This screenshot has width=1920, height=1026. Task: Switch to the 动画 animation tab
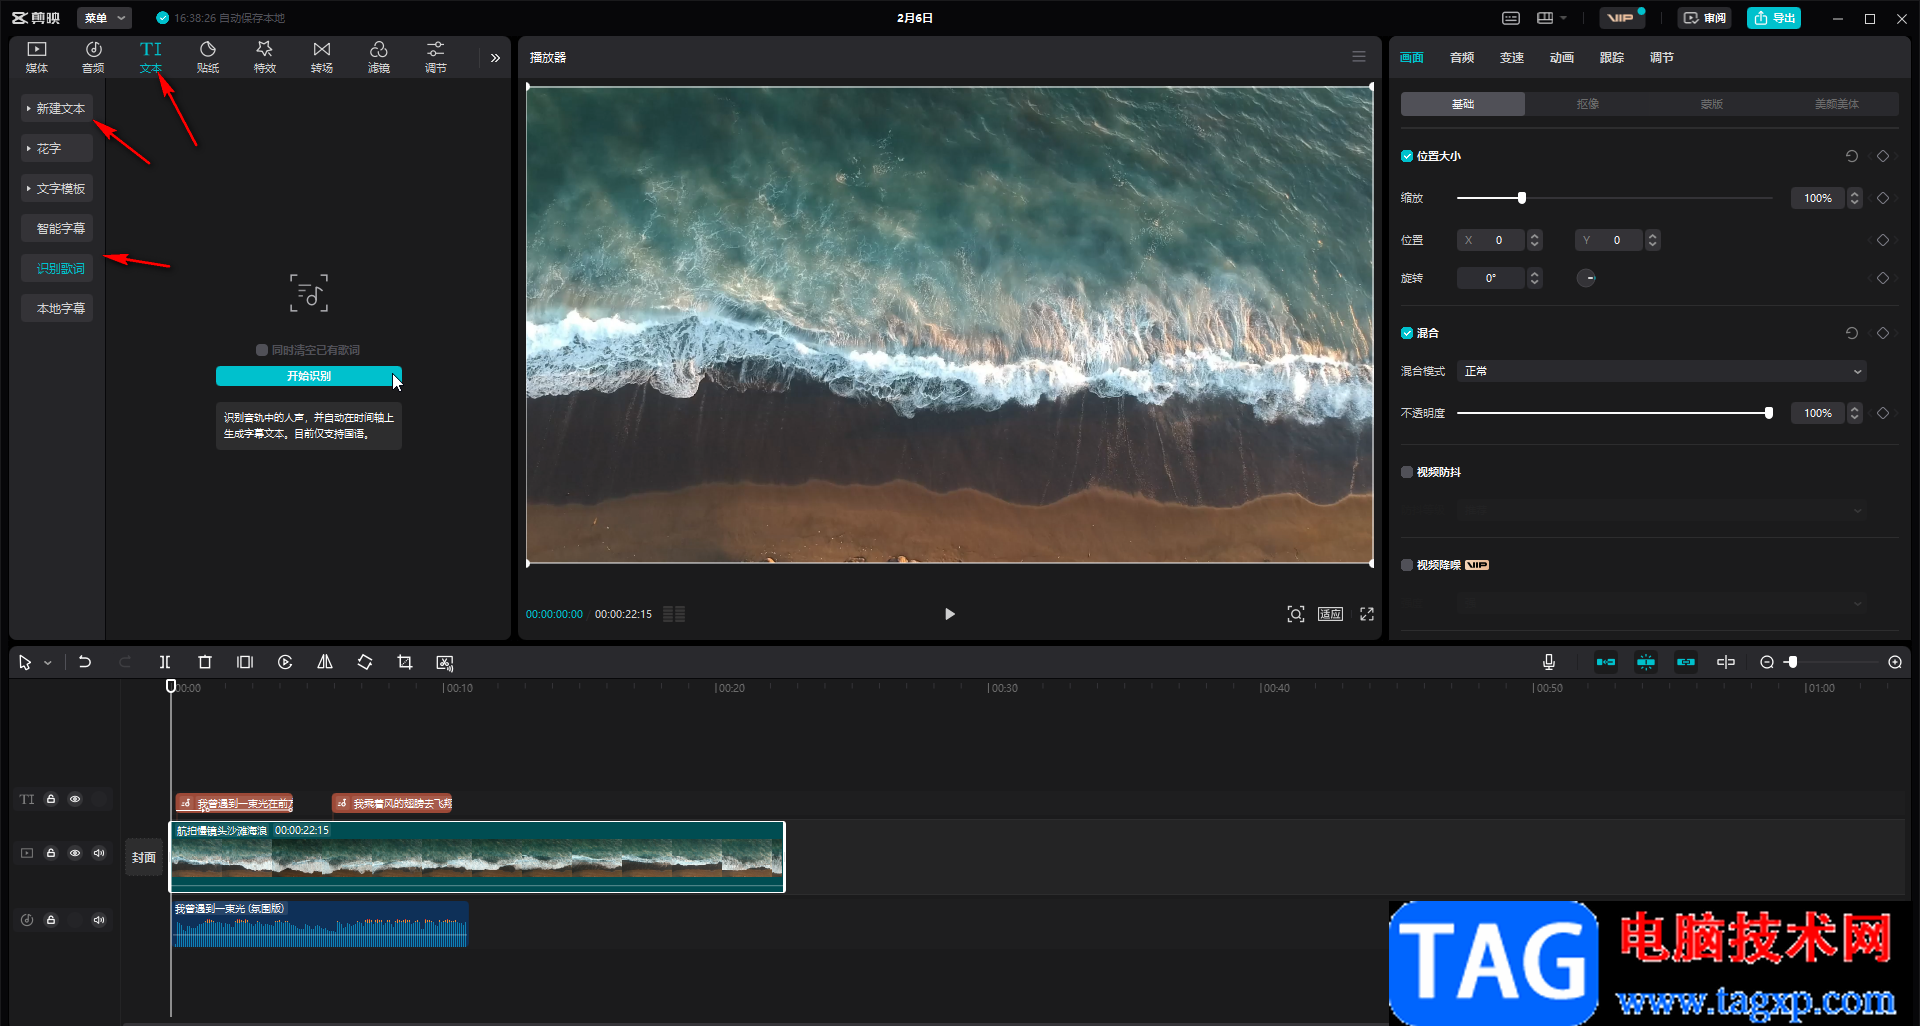(1561, 58)
